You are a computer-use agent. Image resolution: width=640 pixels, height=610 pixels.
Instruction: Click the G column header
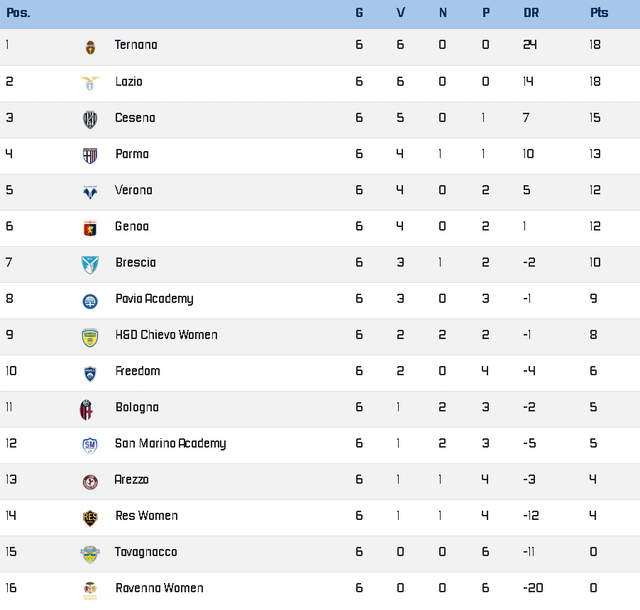tap(359, 13)
